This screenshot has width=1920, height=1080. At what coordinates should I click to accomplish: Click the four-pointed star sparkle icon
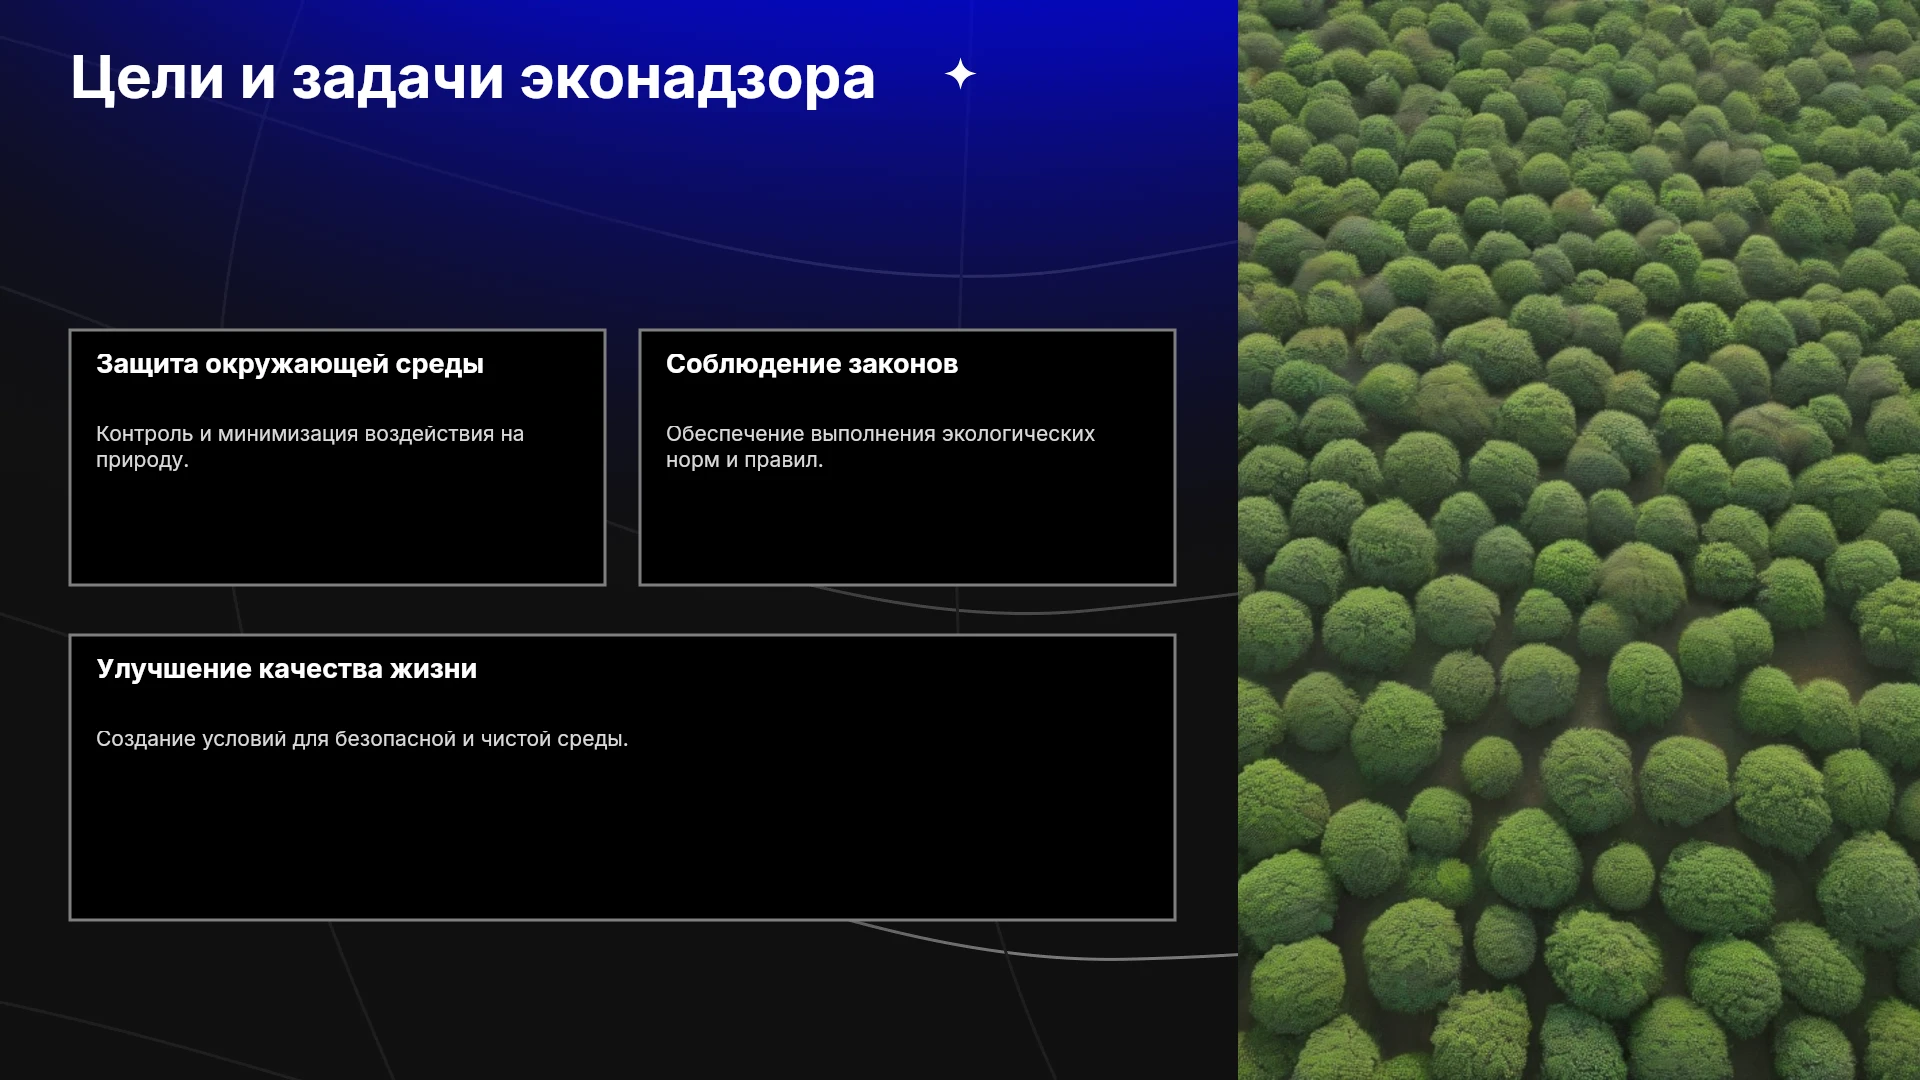(x=960, y=74)
